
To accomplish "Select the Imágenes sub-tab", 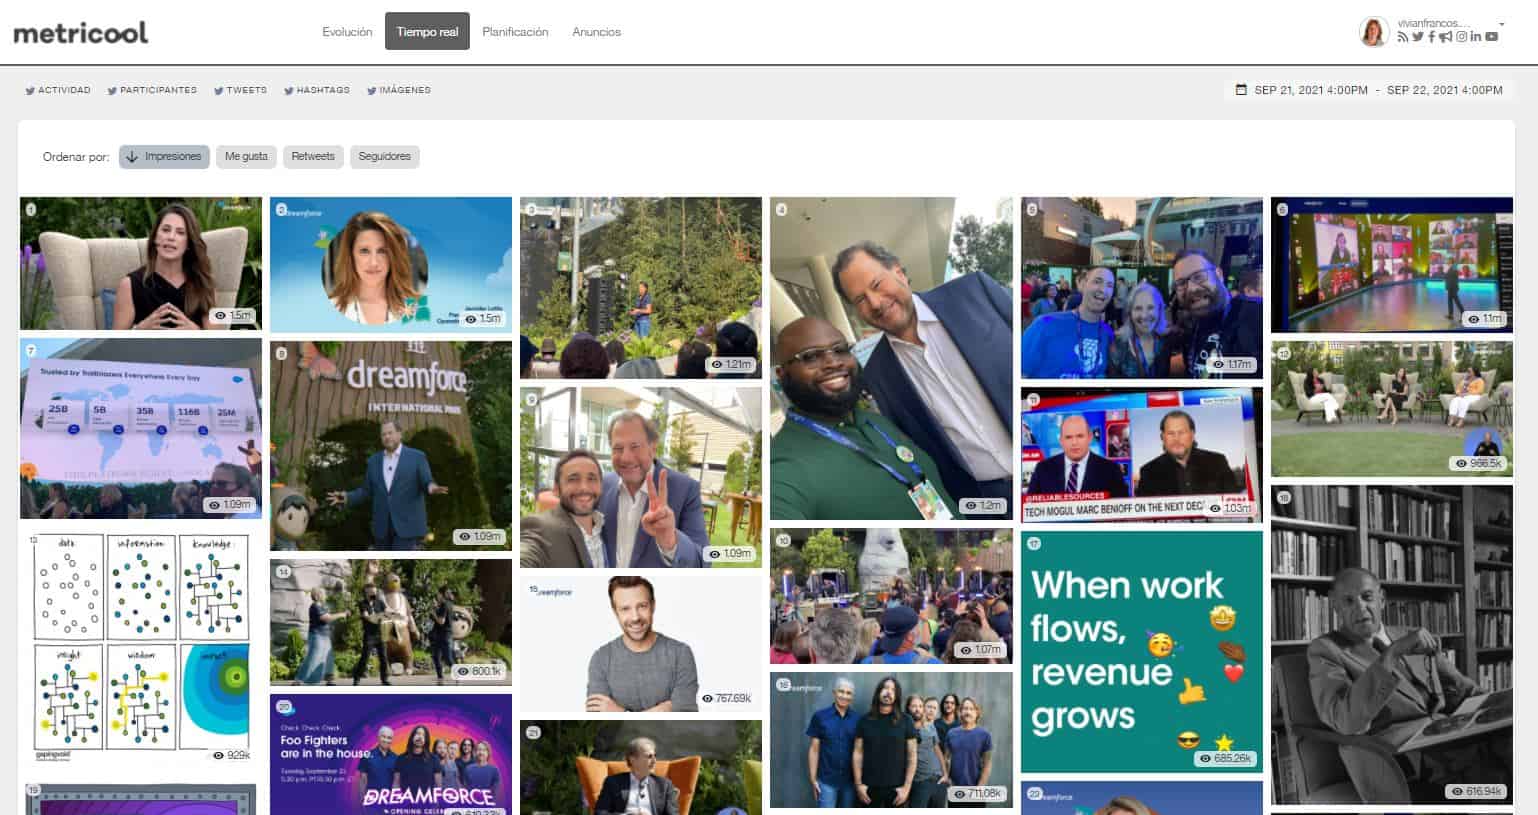I will tap(398, 90).
